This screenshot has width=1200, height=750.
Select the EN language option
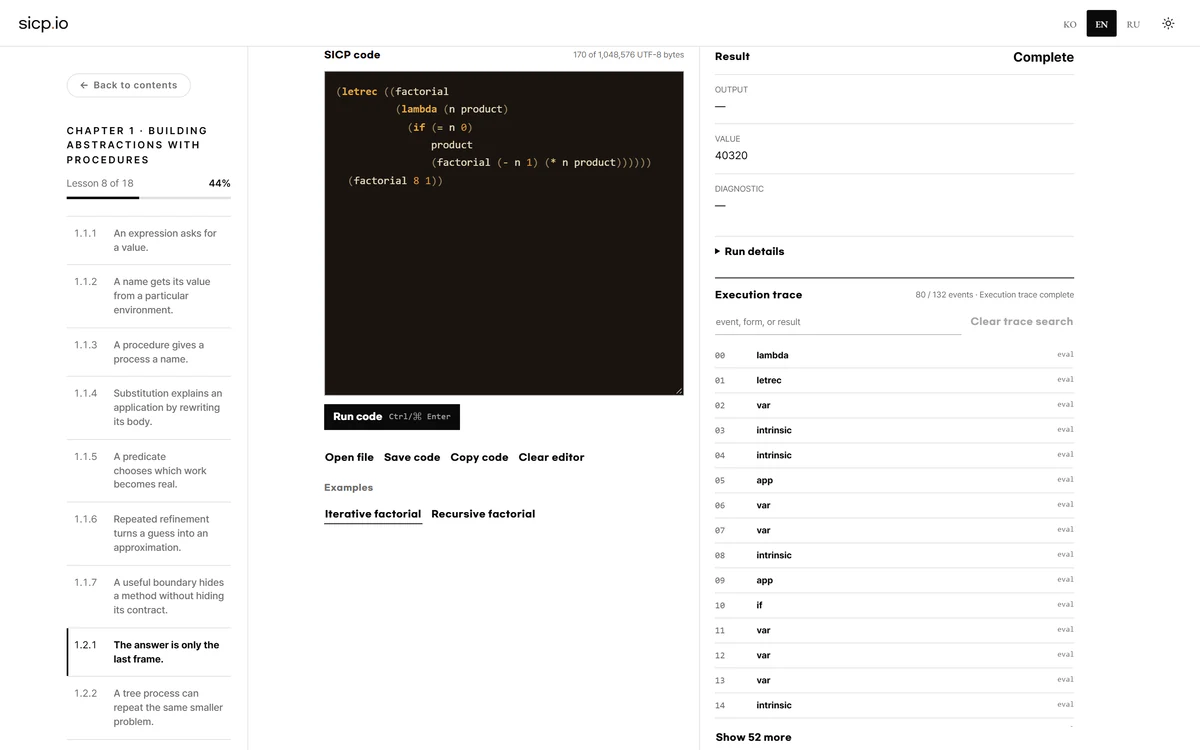point(1101,24)
